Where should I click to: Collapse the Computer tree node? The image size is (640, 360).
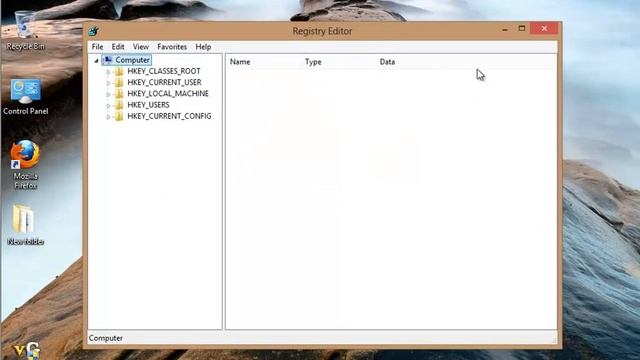tap(96, 61)
